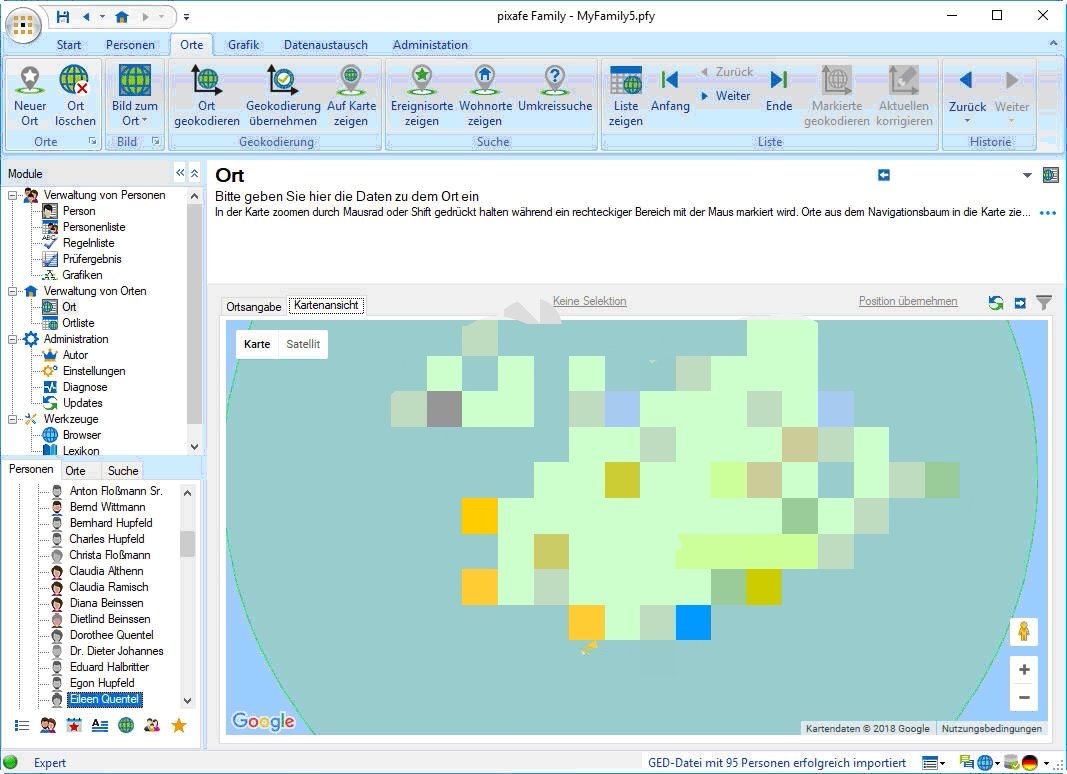
Task: Click the Keine Selektion link
Action: tap(589, 301)
